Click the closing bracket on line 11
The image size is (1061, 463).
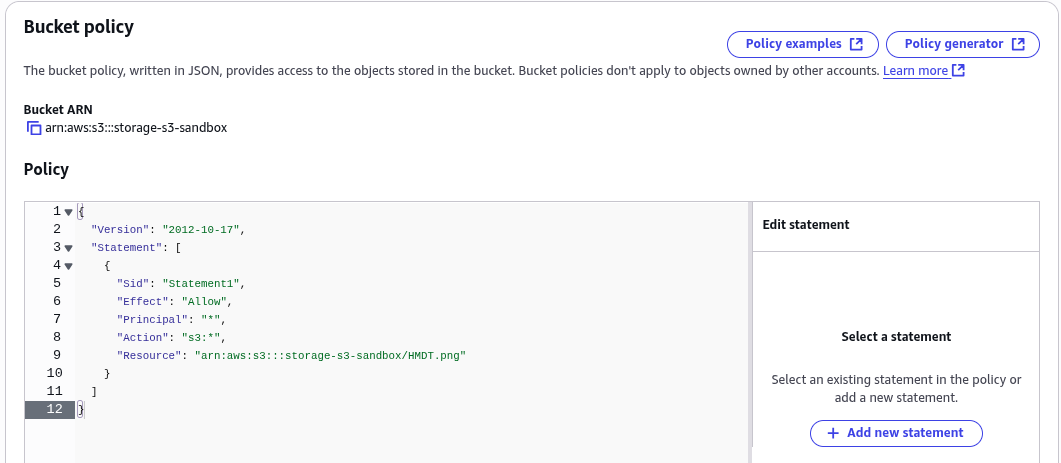coord(94,391)
